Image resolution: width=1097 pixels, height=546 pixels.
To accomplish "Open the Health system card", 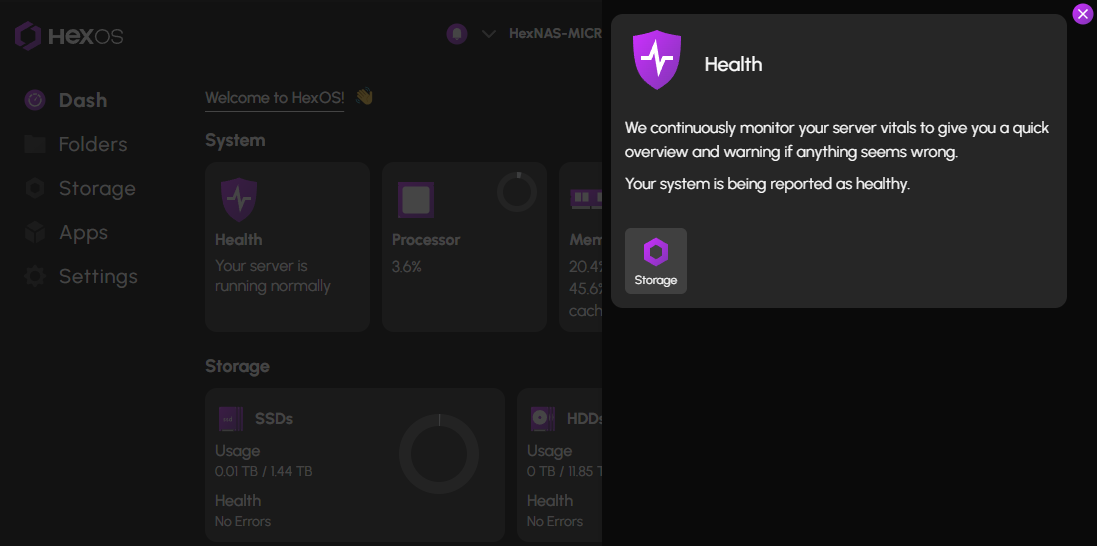I will (x=287, y=246).
